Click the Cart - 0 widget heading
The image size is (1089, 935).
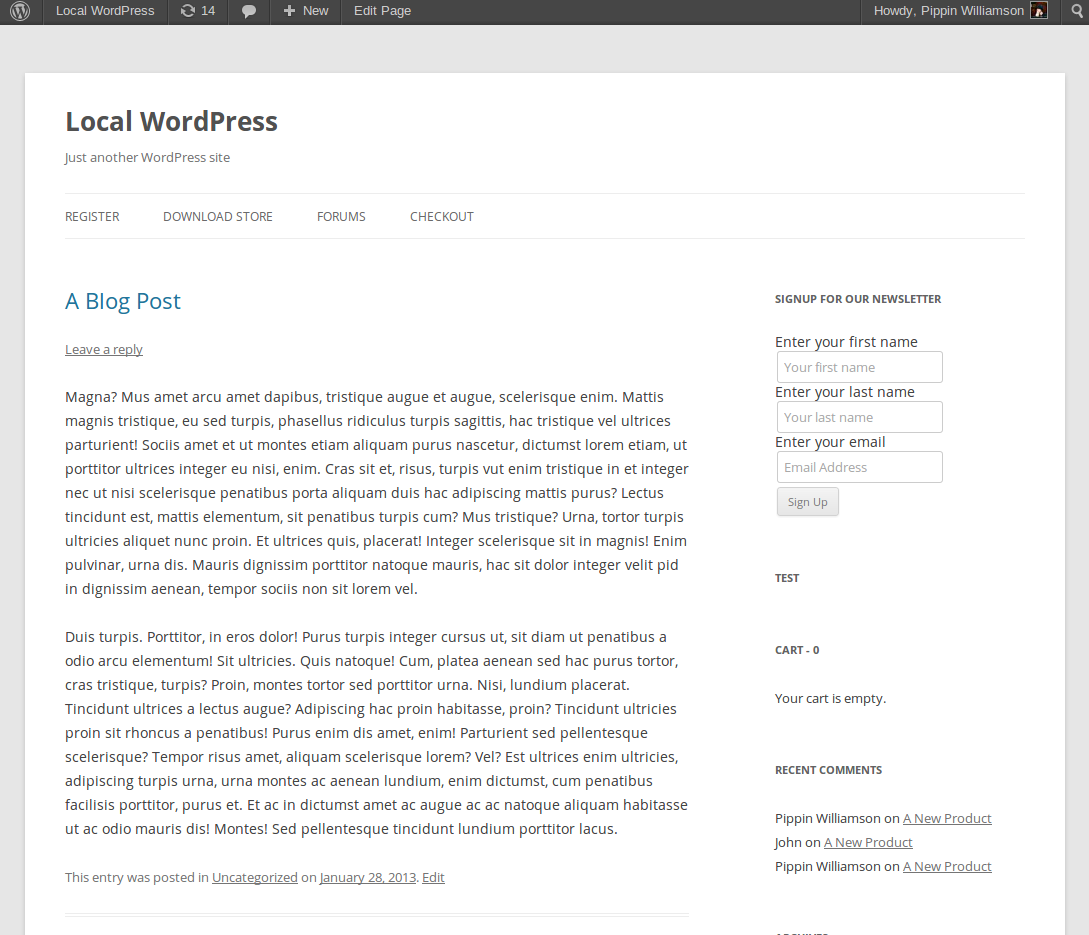(x=797, y=650)
